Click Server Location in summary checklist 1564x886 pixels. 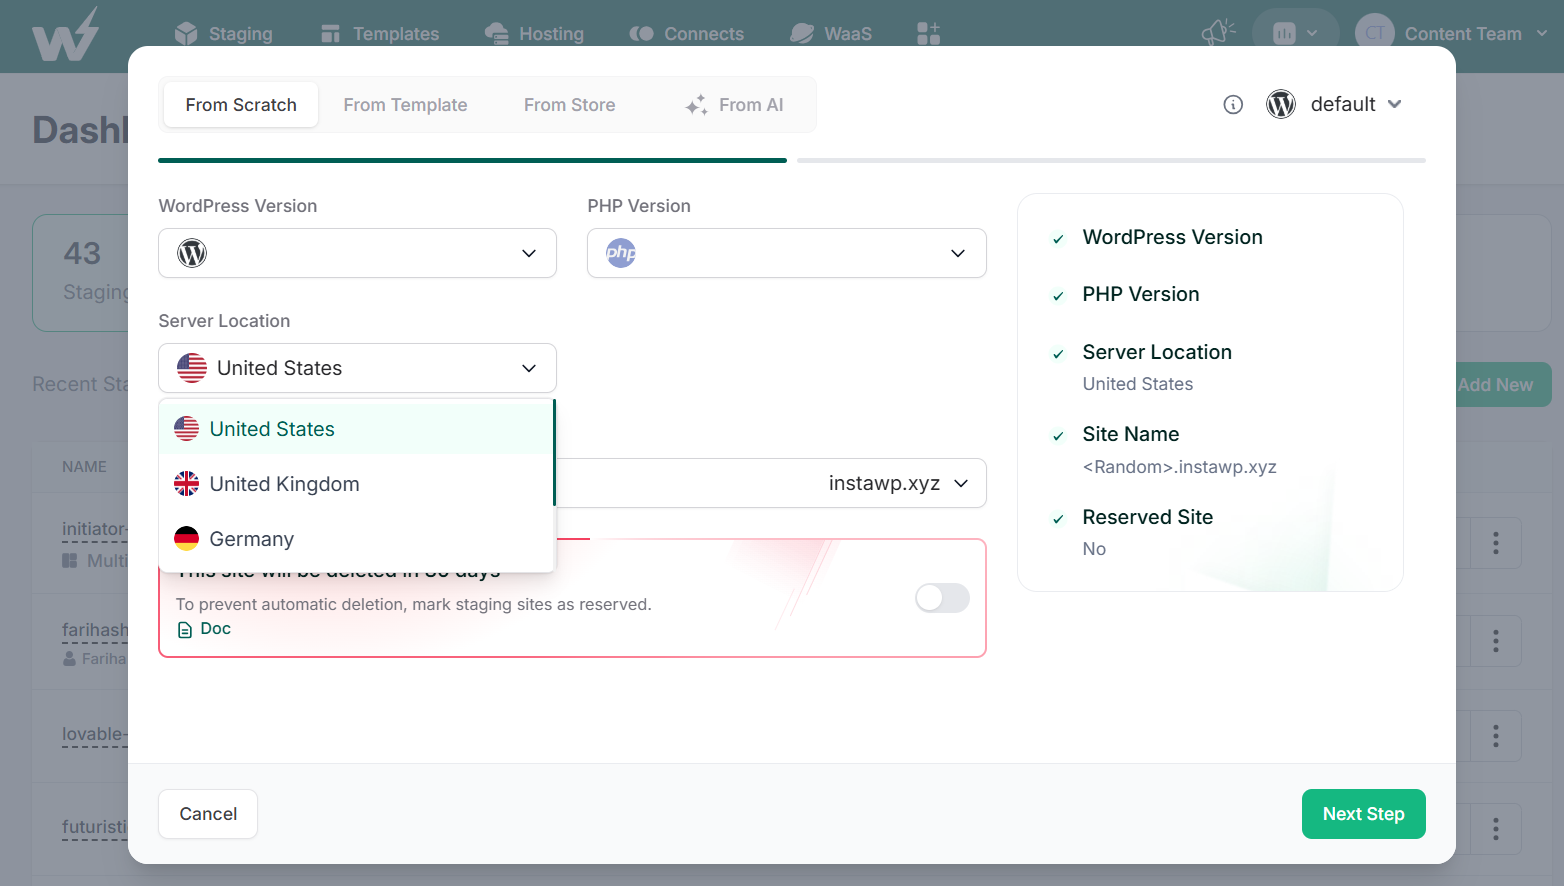click(1157, 352)
